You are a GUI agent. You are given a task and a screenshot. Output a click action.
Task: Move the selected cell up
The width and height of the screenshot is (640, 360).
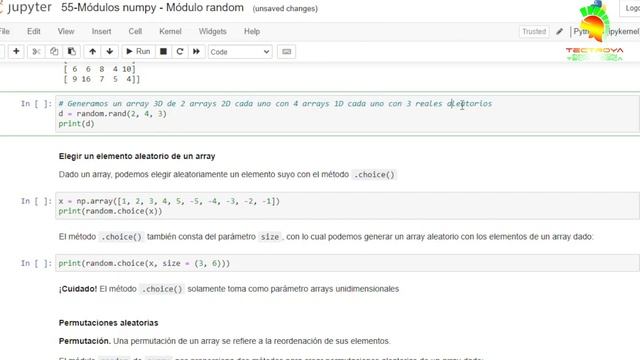pyautogui.click(x=93, y=51)
